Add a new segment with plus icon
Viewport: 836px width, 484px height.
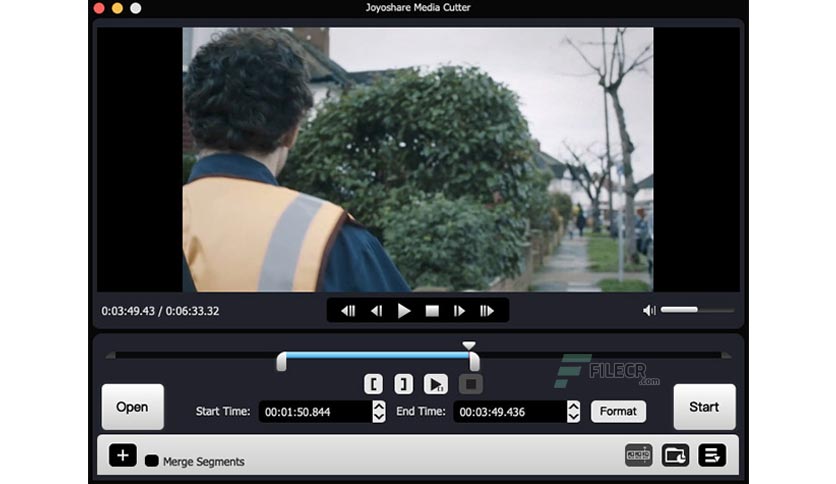[123, 455]
